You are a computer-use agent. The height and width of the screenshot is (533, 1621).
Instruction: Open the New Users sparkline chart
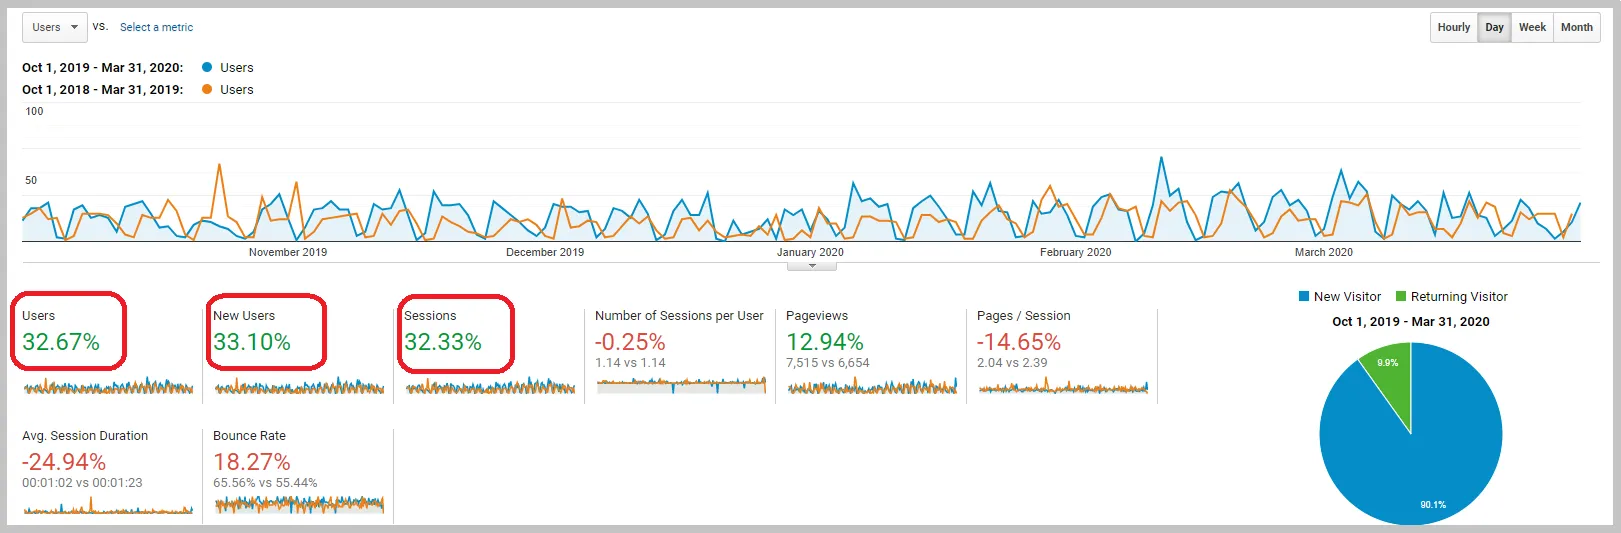[x=299, y=386]
